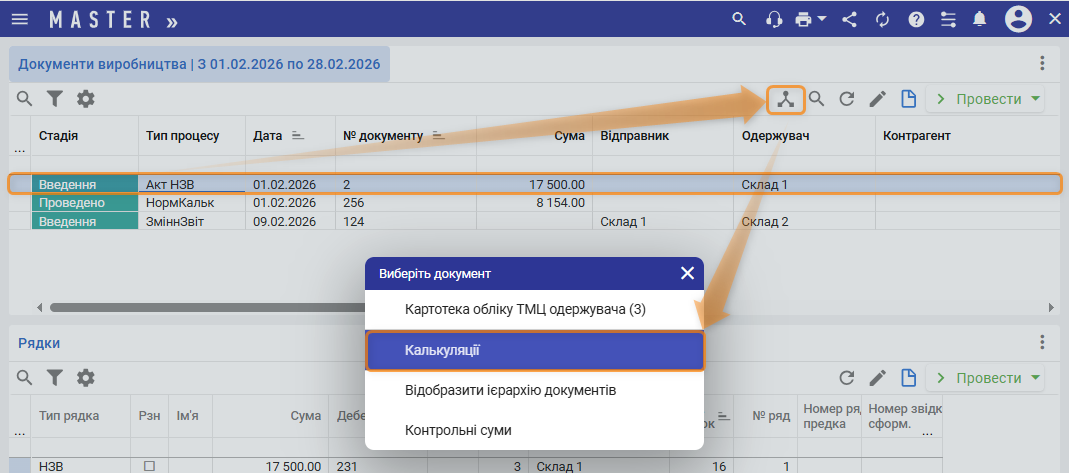Open the notifications bell
Screen dimensions: 1069x473
pyautogui.click(x=980, y=19)
